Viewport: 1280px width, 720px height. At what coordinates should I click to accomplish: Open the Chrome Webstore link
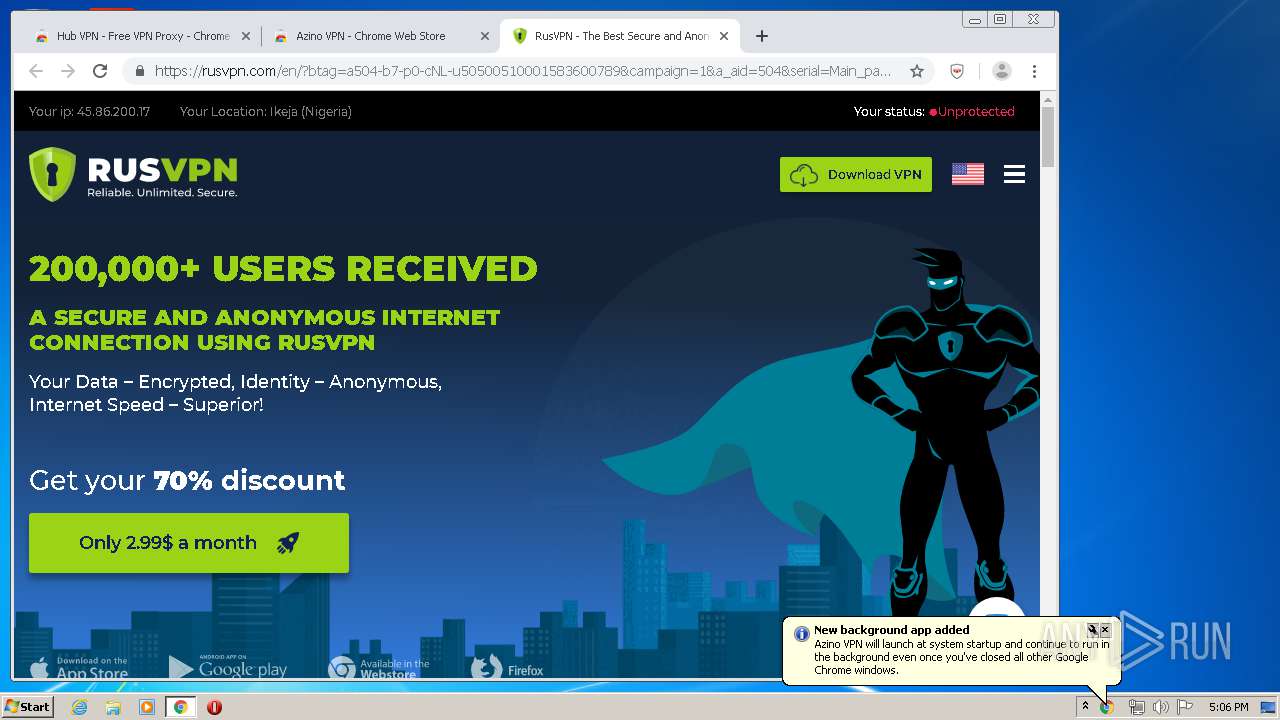tap(380, 667)
